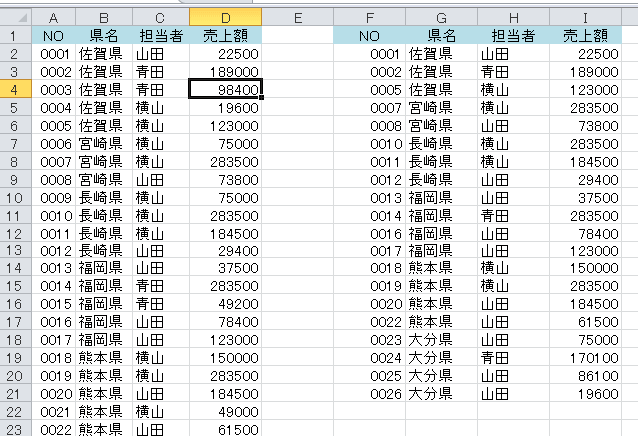
Task: Click 青田 cell in row 3 column C
Action: pyautogui.click(x=161, y=72)
